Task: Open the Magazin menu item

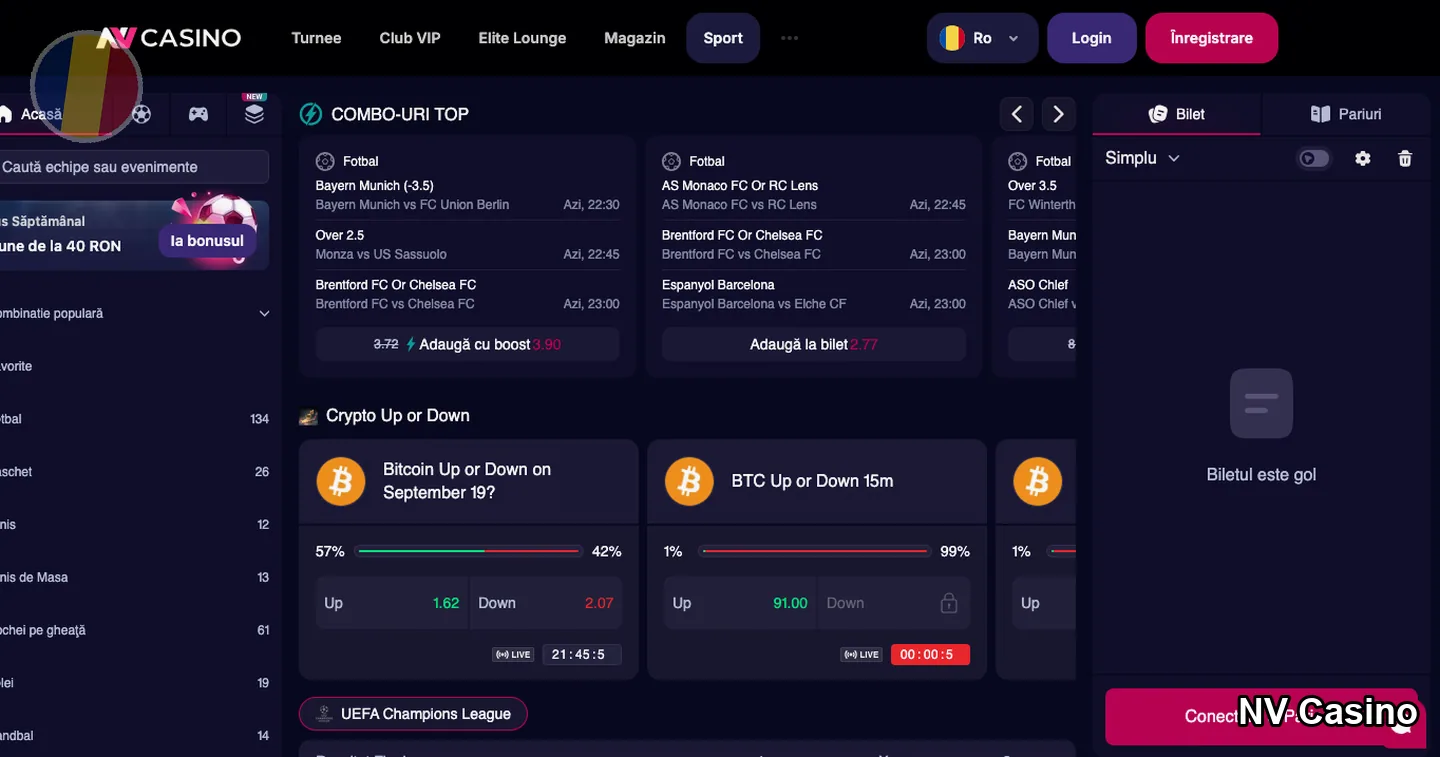Action: (x=635, y=38)
